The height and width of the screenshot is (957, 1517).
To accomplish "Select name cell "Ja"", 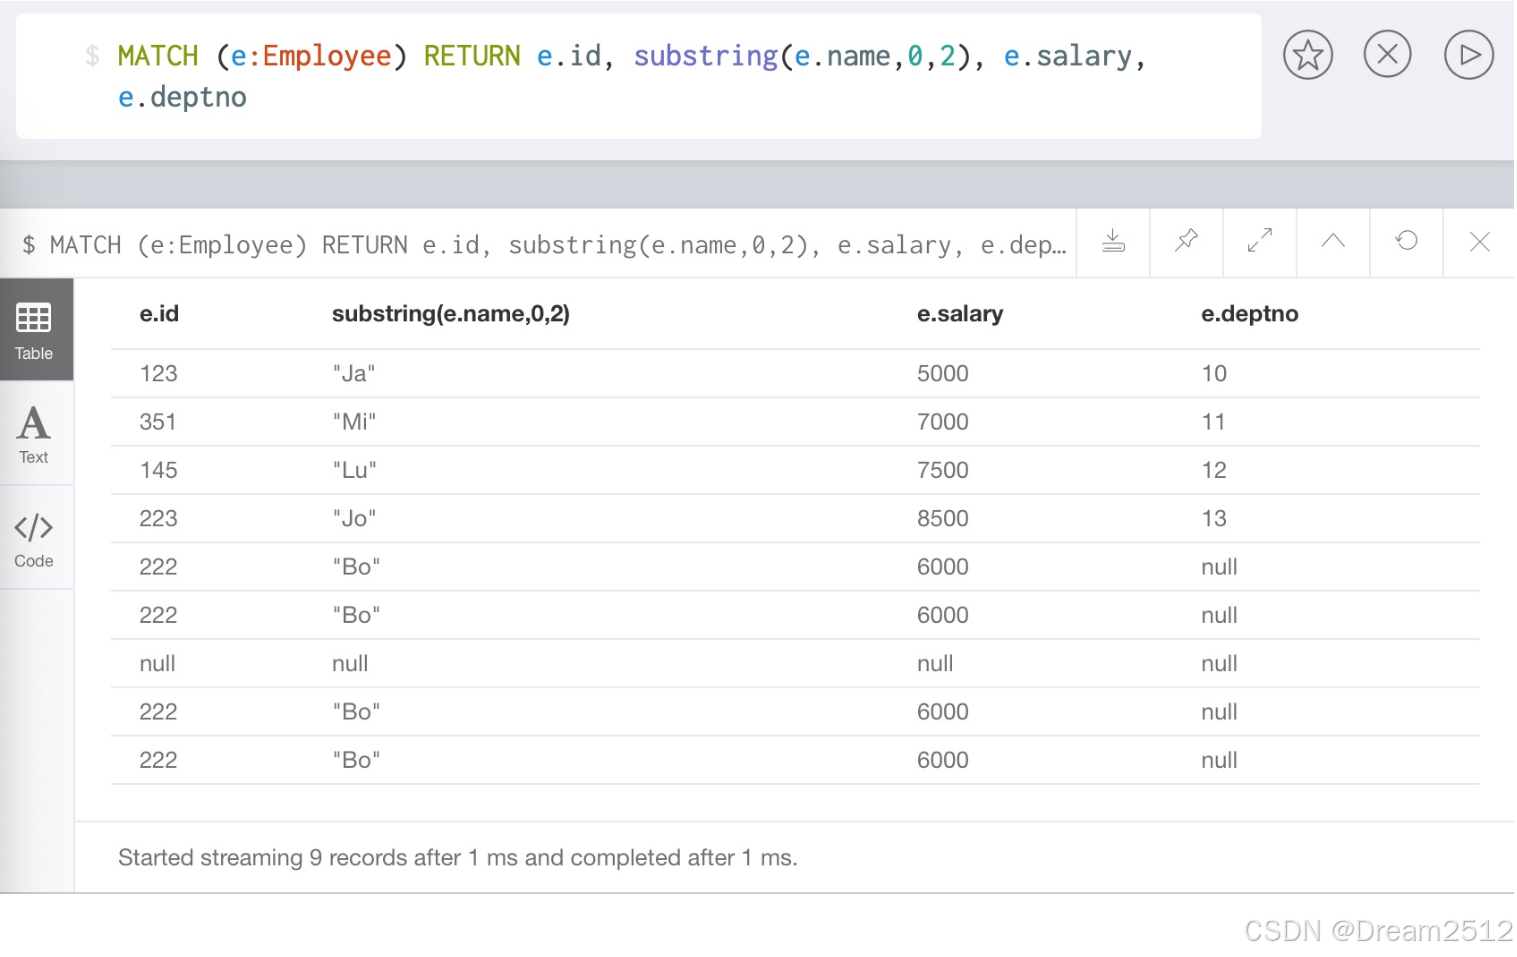I will coord(354,374).
